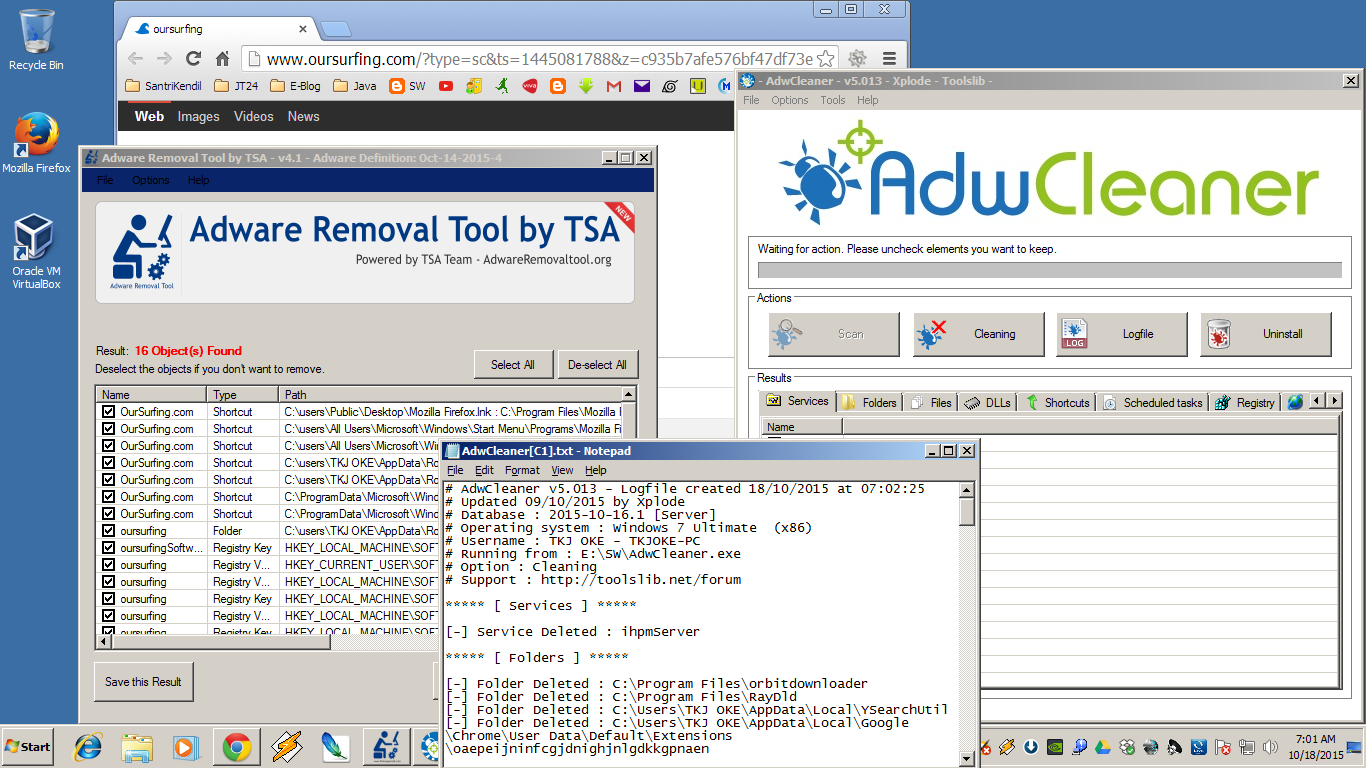This screenshot has height=768, width=1366.
Task: Open Oracle VM VirtualBox desktop shortcut
Action: point(36,251)
